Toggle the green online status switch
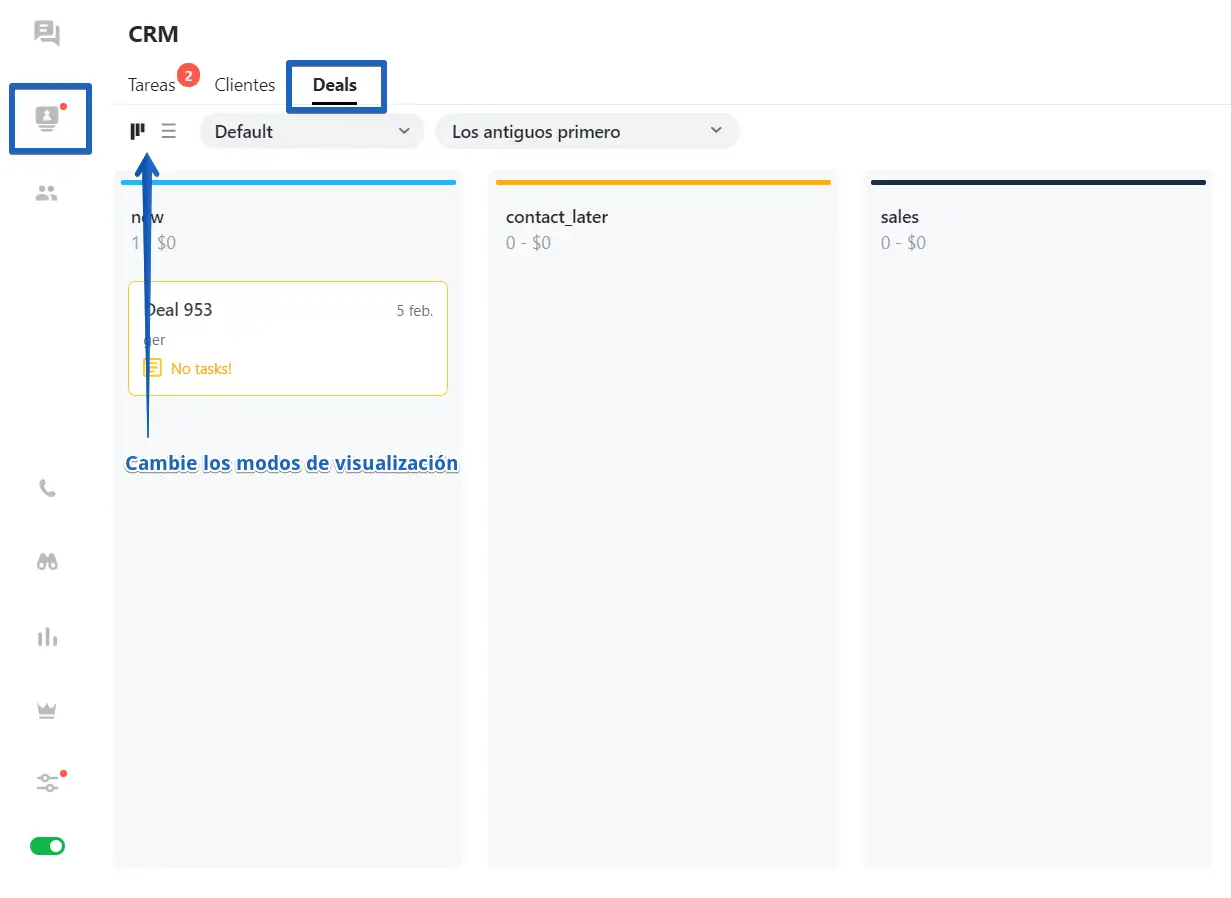Viewport: 1231px width, 898px height. (x=47, y=846)
